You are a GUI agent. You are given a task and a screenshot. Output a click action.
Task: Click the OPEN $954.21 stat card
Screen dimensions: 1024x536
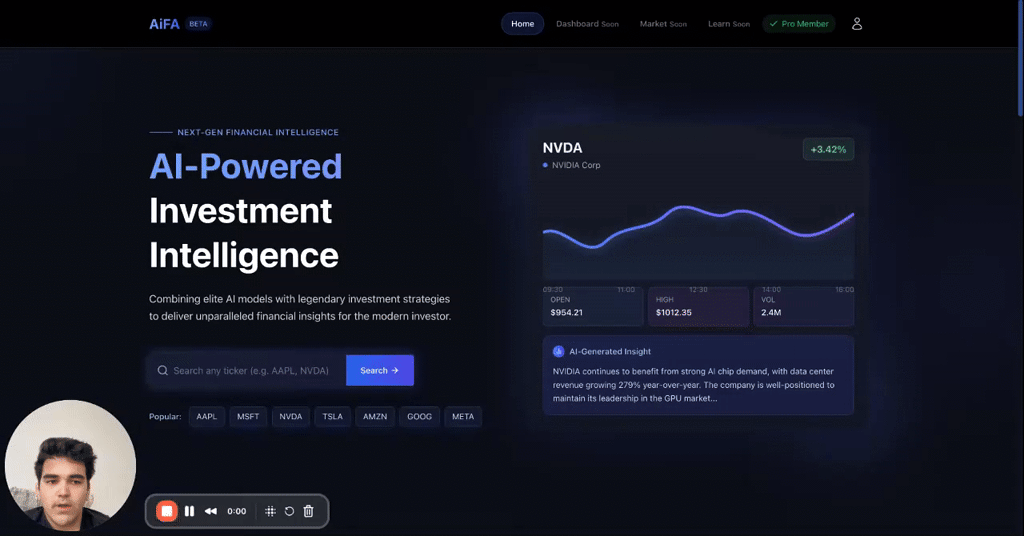pos(593,306)
